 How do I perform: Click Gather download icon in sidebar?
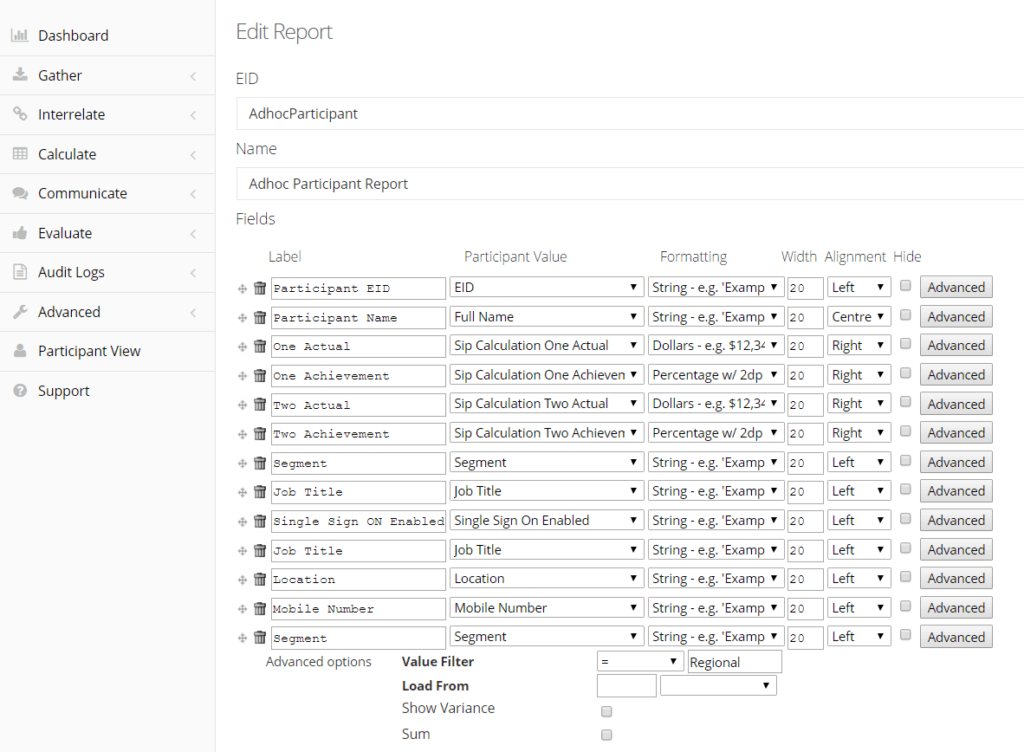[20, 74]
